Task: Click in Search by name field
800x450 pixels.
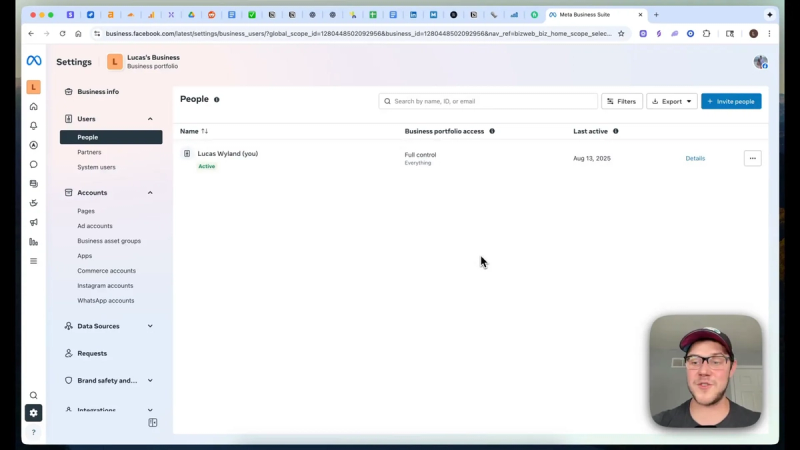Action: tap(488, 102)
